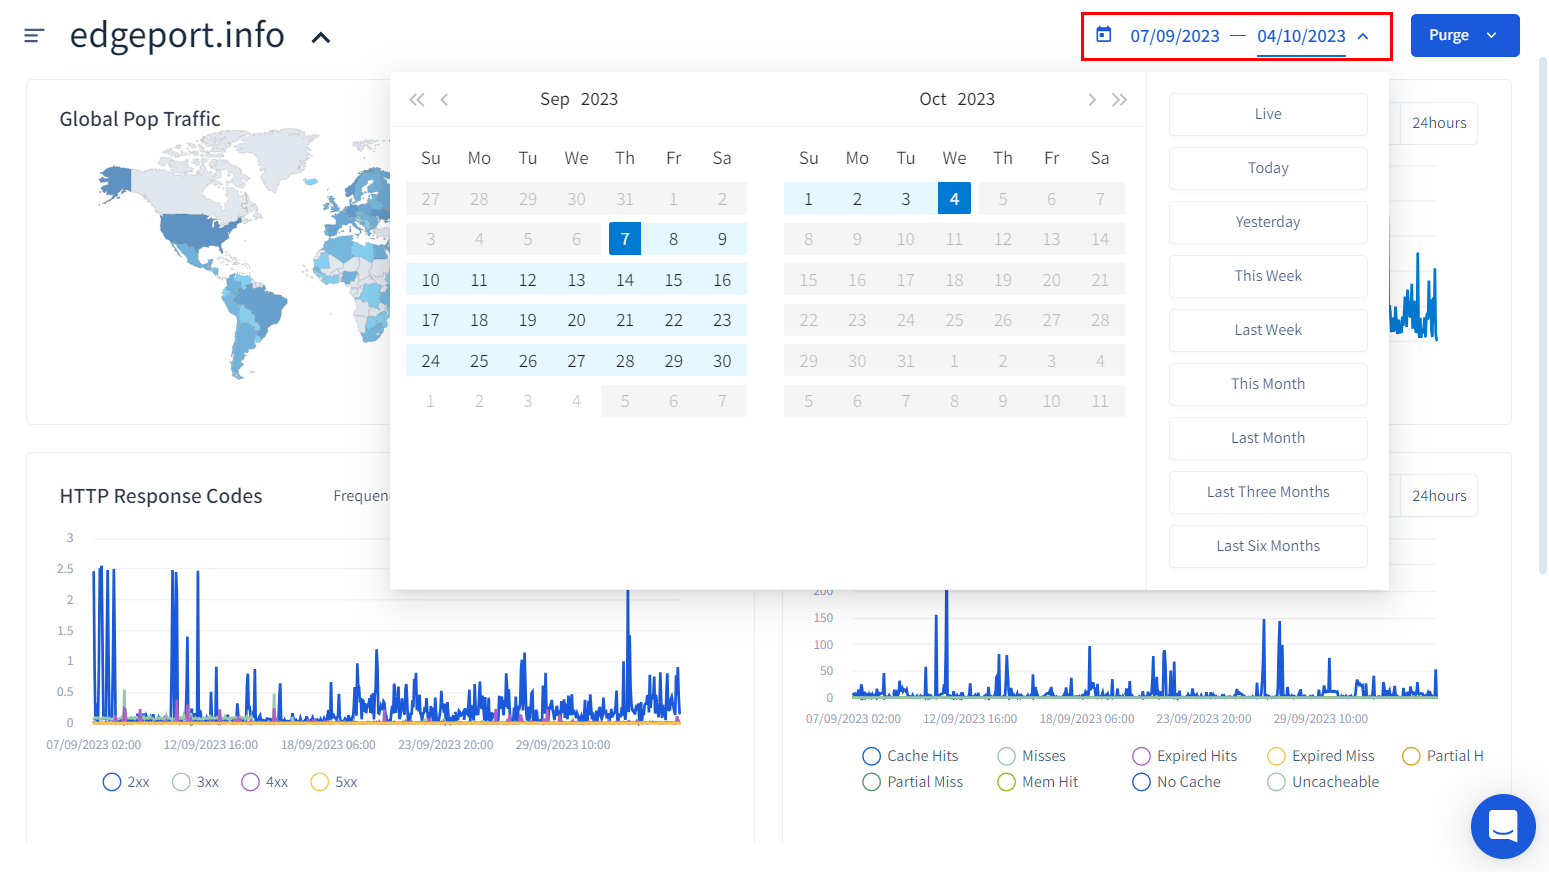Jump to previous year with double-left arrow
1549x872 pixels.
tap(417, 99)
